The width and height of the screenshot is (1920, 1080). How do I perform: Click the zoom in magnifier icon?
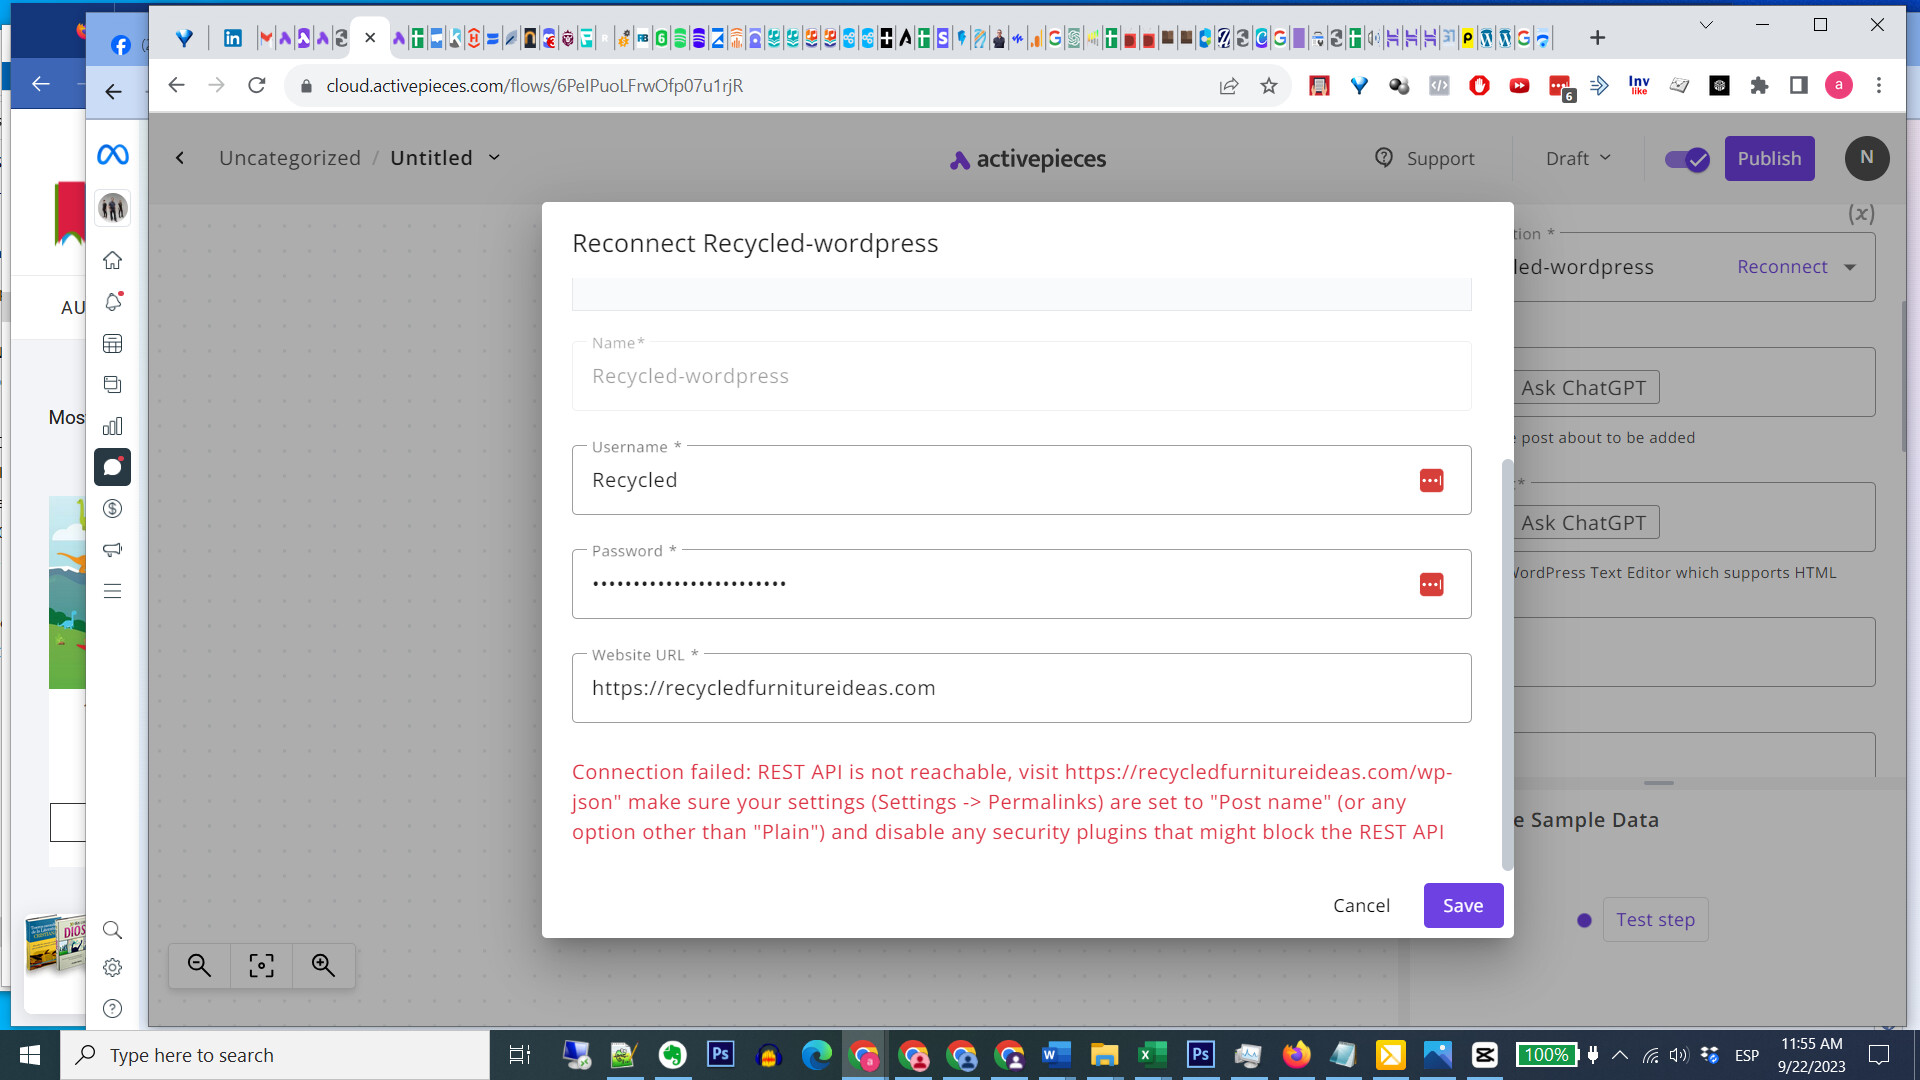pyautogui.click(x=323, y=965)
